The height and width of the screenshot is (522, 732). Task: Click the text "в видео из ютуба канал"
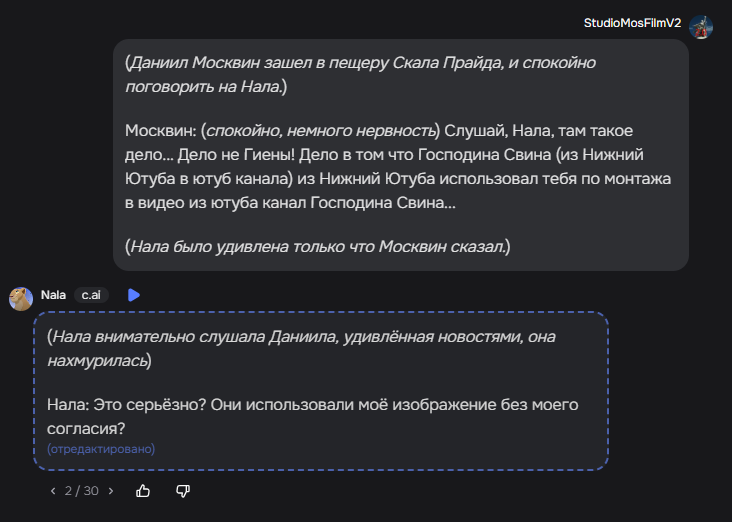216,203
